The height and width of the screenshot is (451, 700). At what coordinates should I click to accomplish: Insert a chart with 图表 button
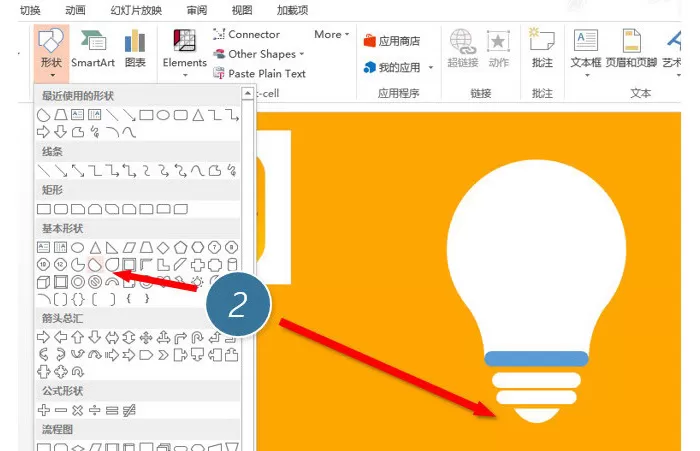(135, 49)
